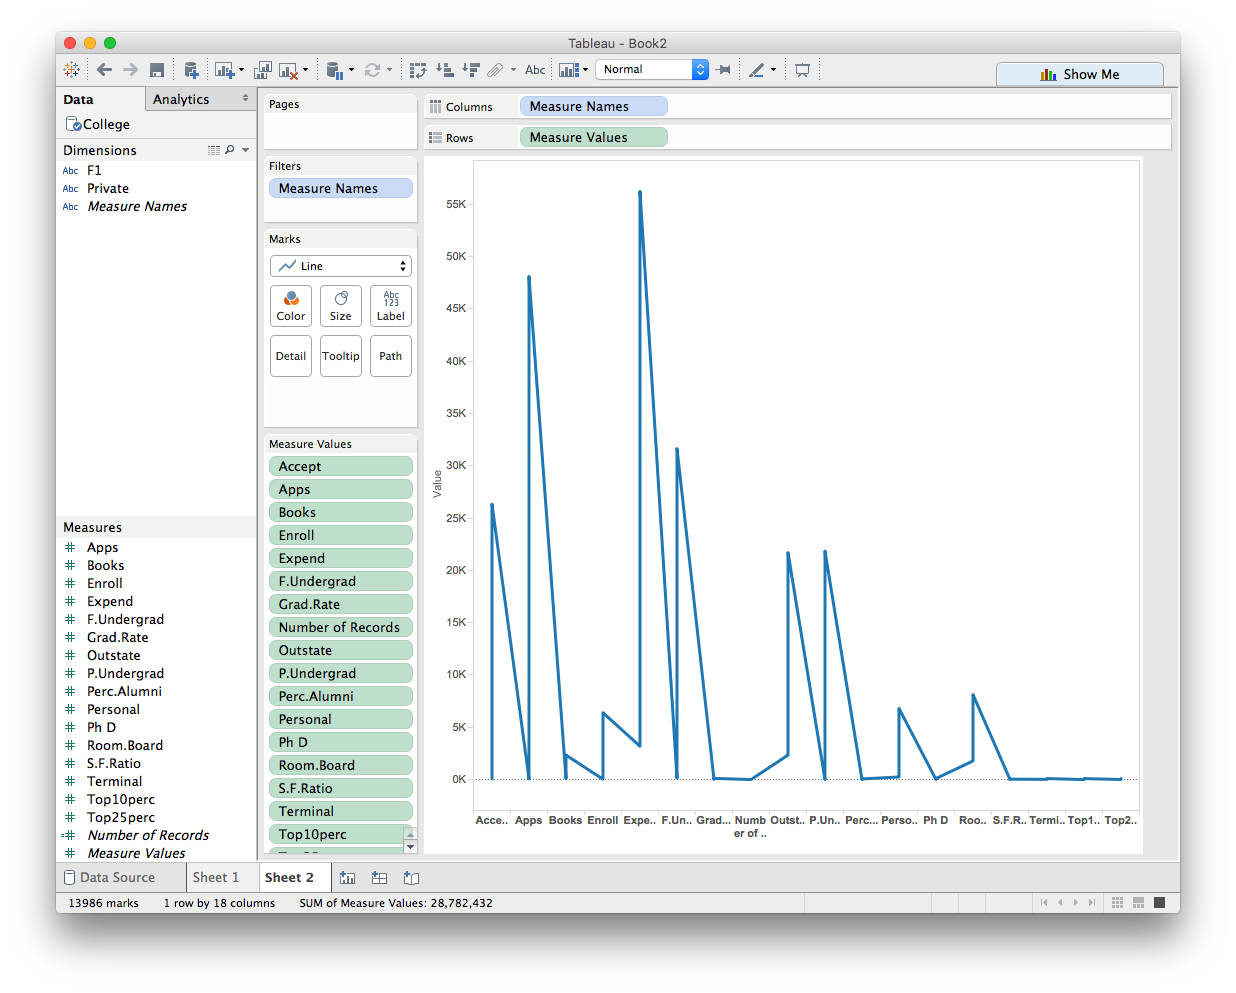
Task: Undo using the back arrow icon
Action: click(104, 70)
